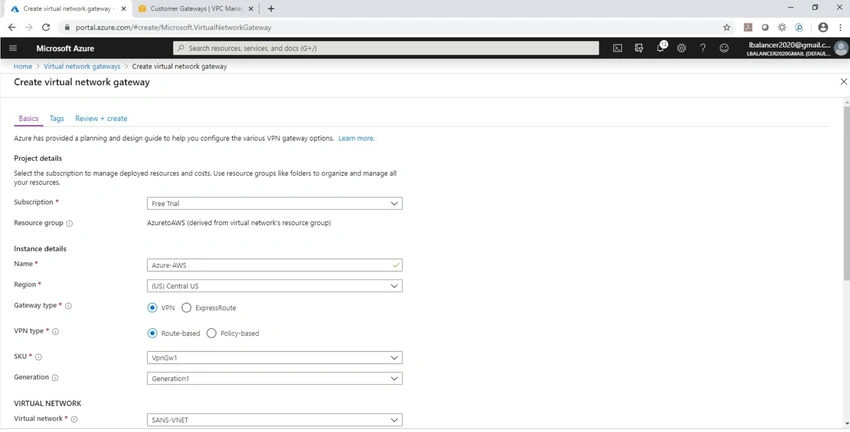This screenshot has width=850, height=432.
Task: Click the blue circular extension icon
Action: pos(799,27)
